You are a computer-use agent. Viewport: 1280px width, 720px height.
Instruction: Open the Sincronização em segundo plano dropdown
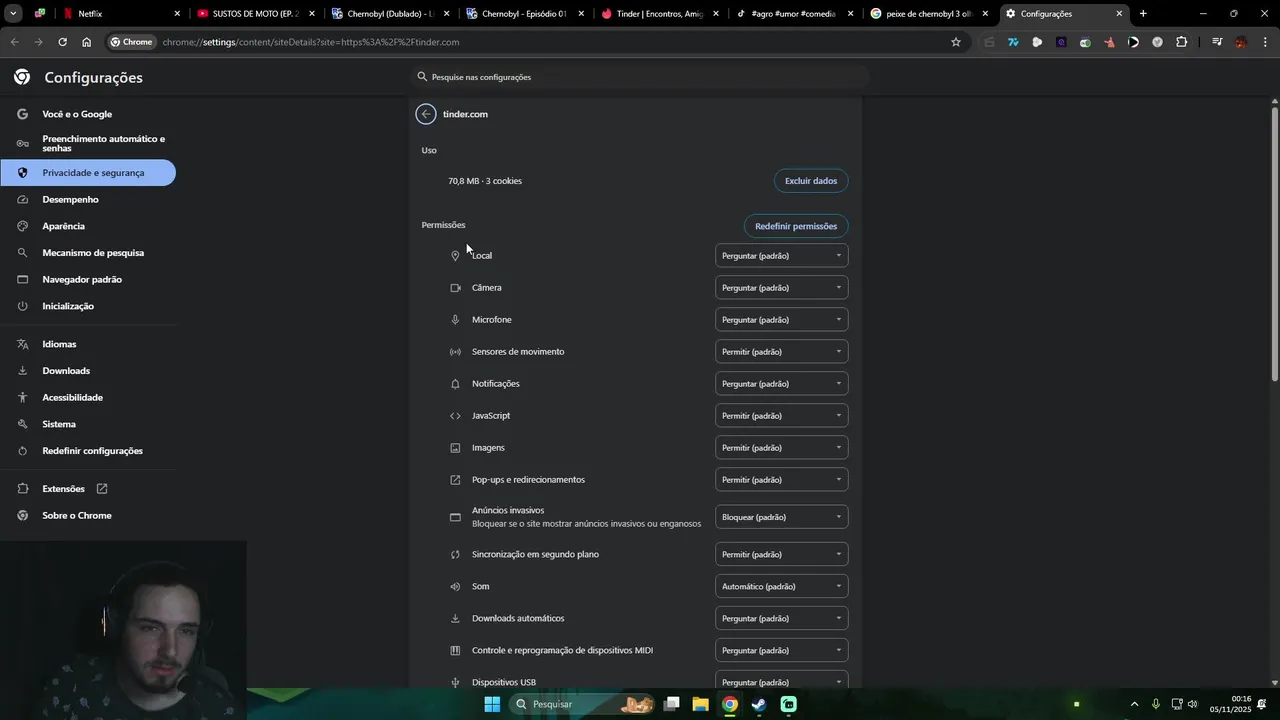click(x=782, y=554)
